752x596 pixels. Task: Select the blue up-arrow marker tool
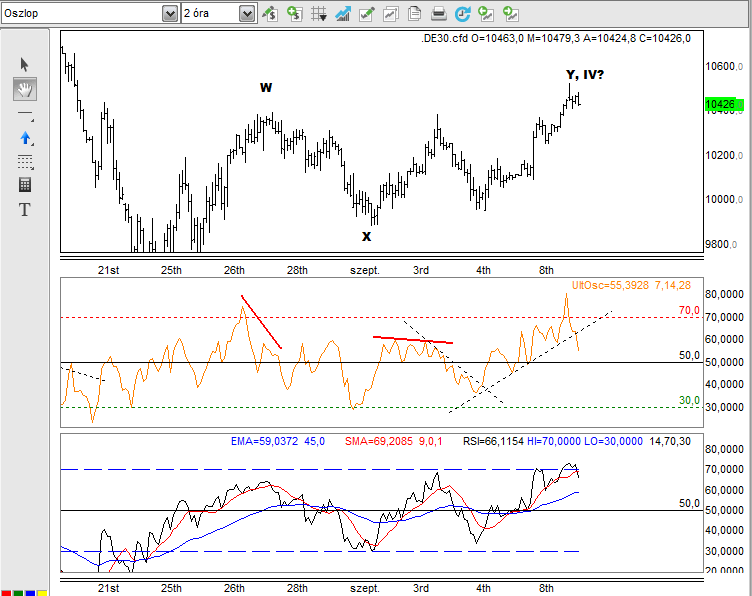pyautogui.click(x=25, y=138)
